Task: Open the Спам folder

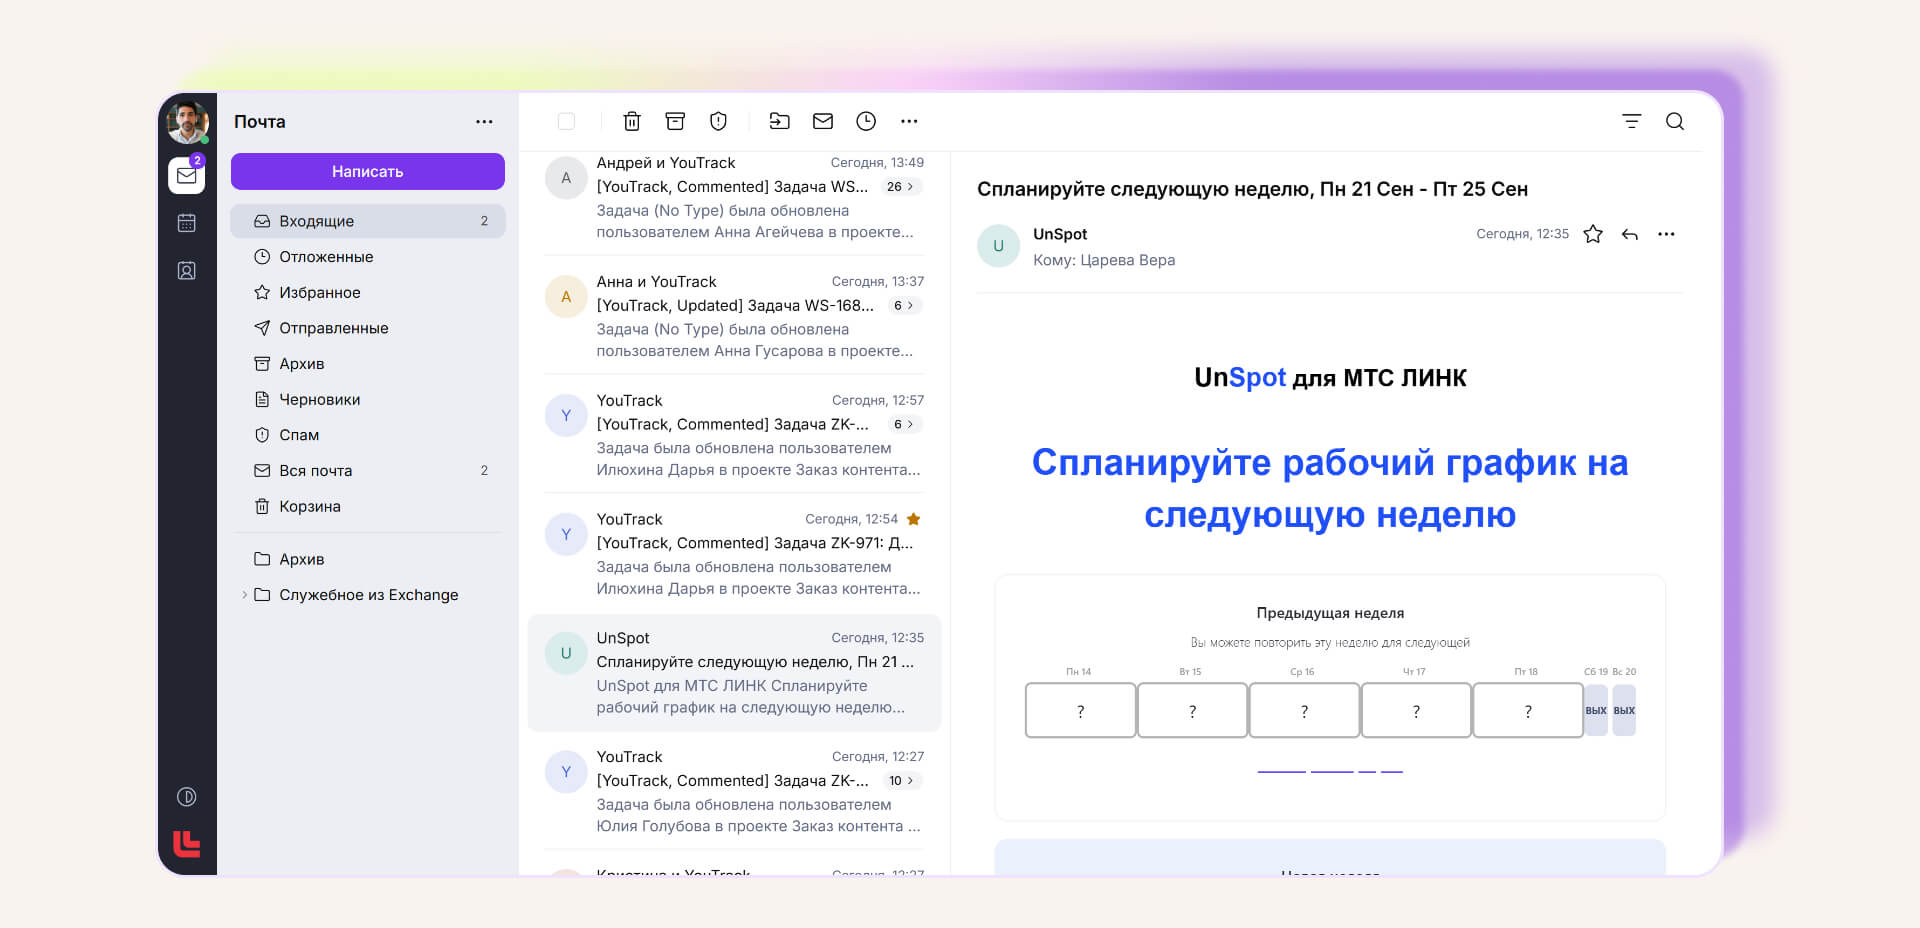Action: [x=368, y=435]
